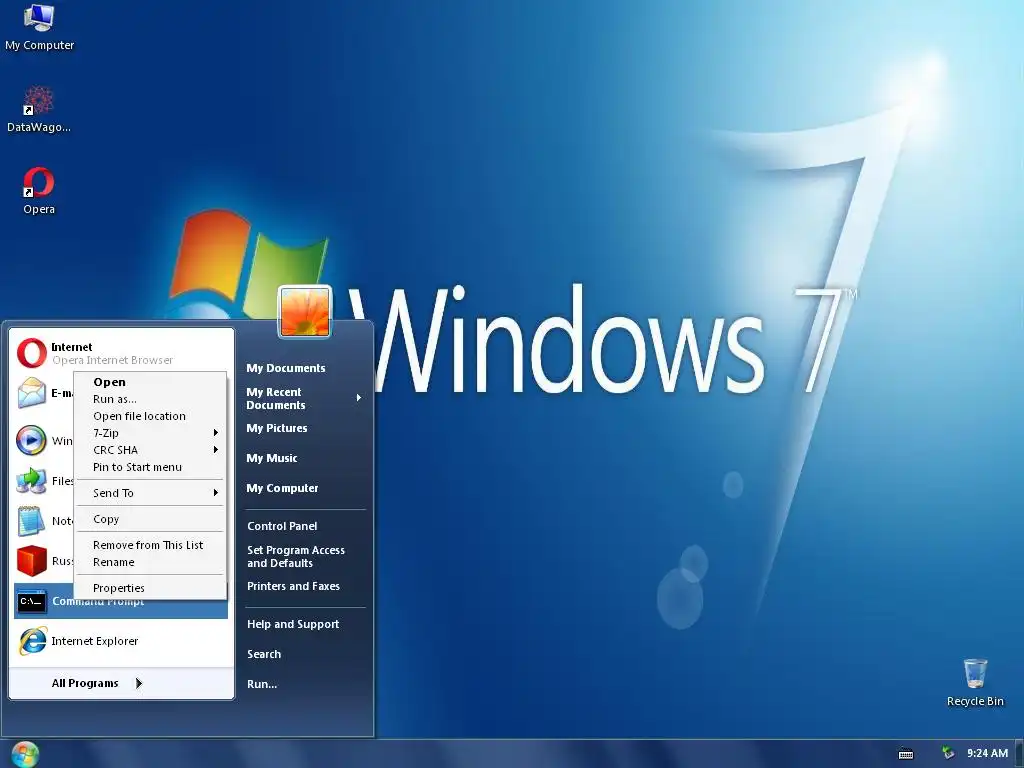Screen dimensions: 1024x768
Task: Click the network tray icon beside clock
Action: [948, 753]
